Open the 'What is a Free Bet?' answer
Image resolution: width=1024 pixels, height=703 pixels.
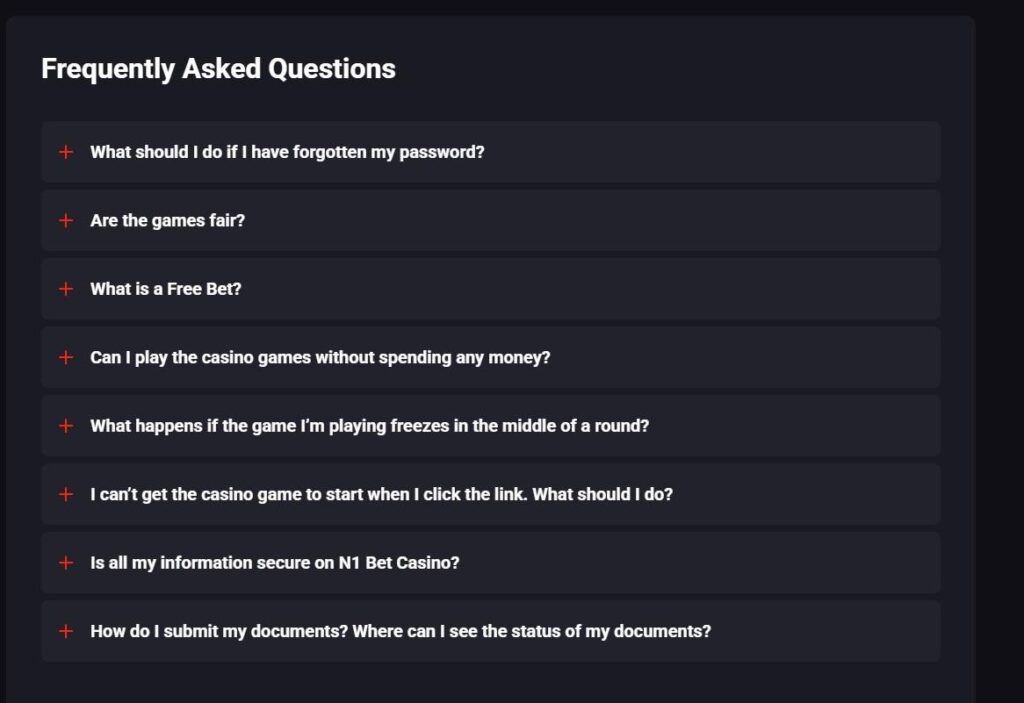coord(166,289)
